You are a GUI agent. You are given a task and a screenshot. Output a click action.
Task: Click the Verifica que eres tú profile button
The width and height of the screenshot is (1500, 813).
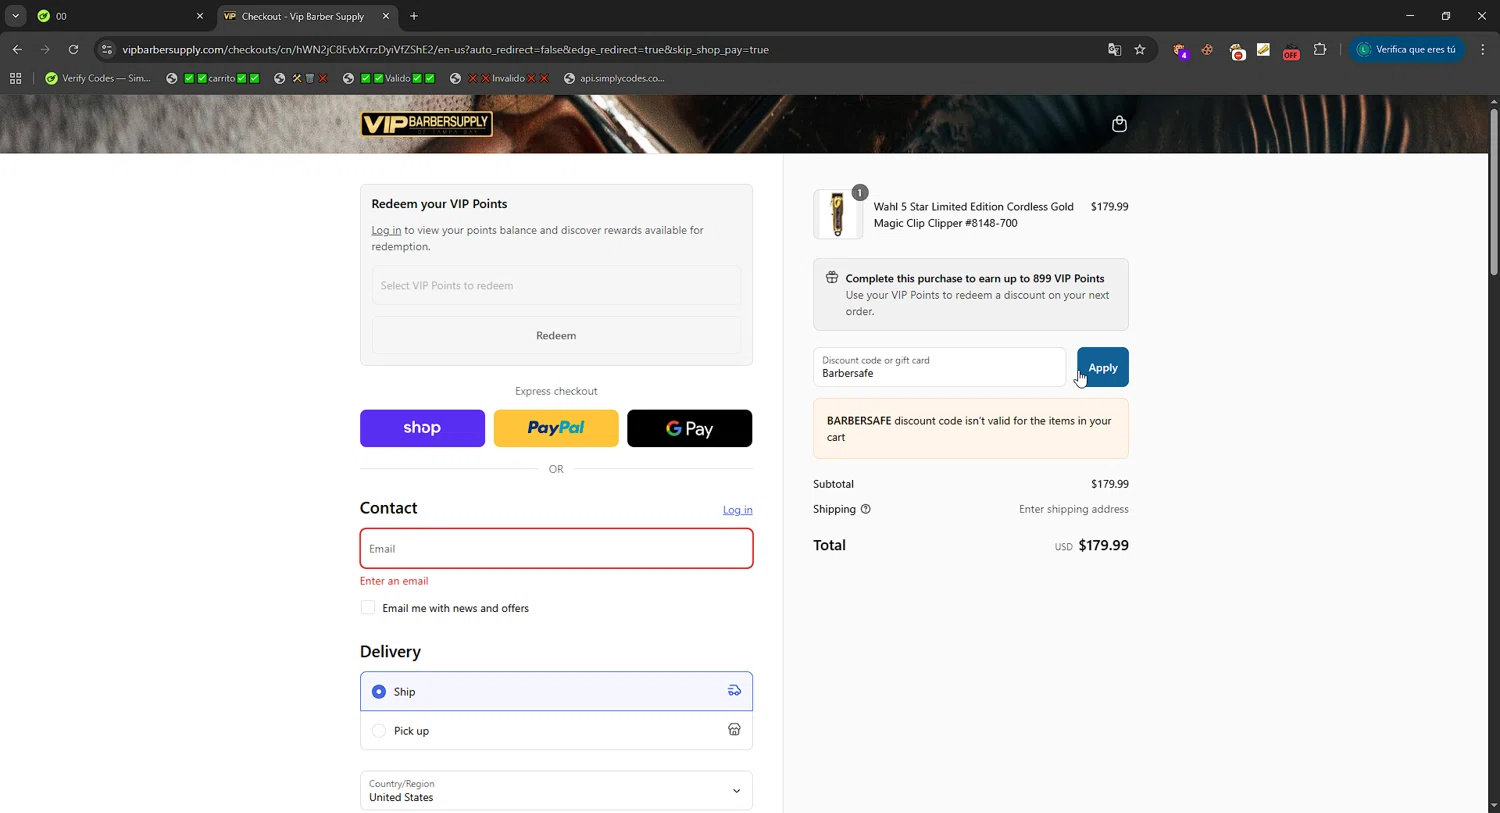click(x=1407, y=49)
